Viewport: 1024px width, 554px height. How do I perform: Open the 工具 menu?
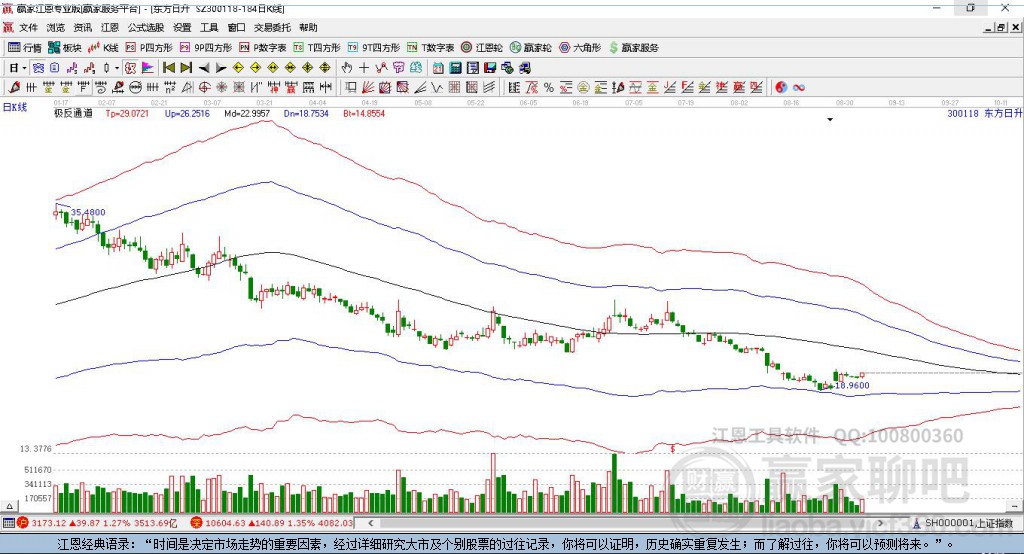tap(209, 27)
